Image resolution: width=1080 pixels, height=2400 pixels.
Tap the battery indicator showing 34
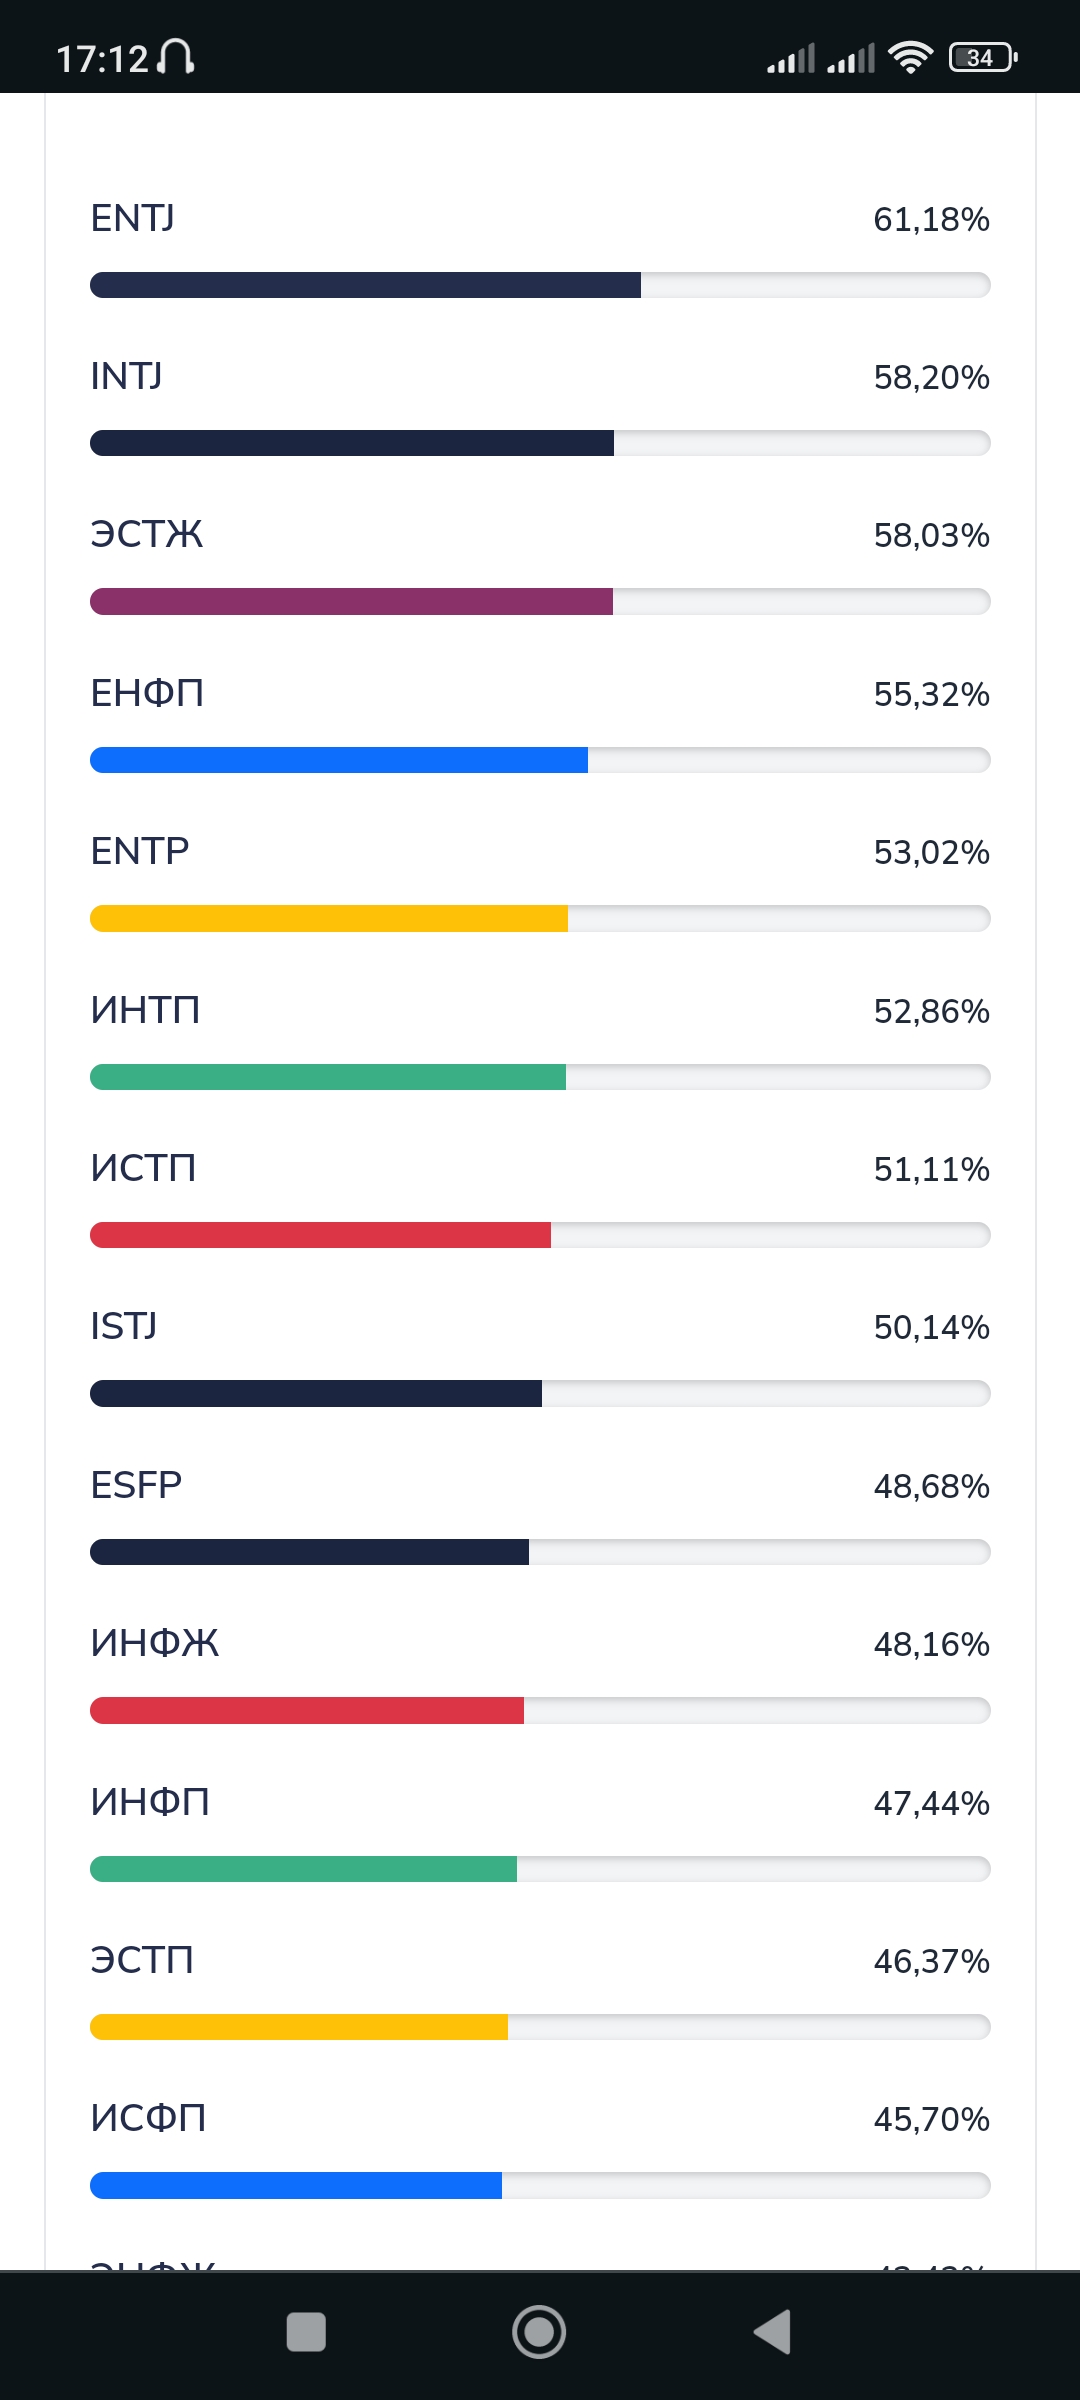(983, 58)
